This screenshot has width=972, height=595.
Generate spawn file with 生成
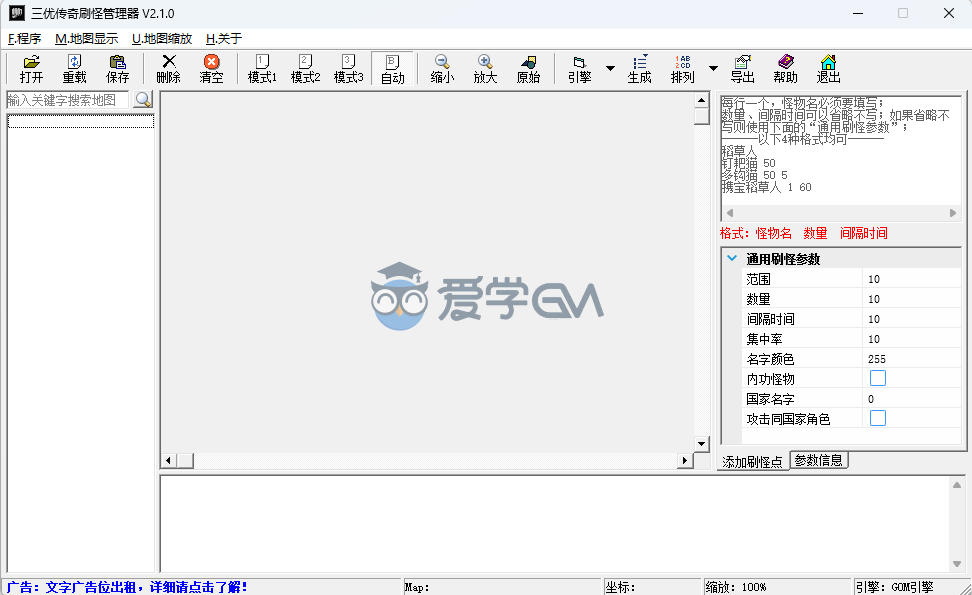[x=639, y=69]
